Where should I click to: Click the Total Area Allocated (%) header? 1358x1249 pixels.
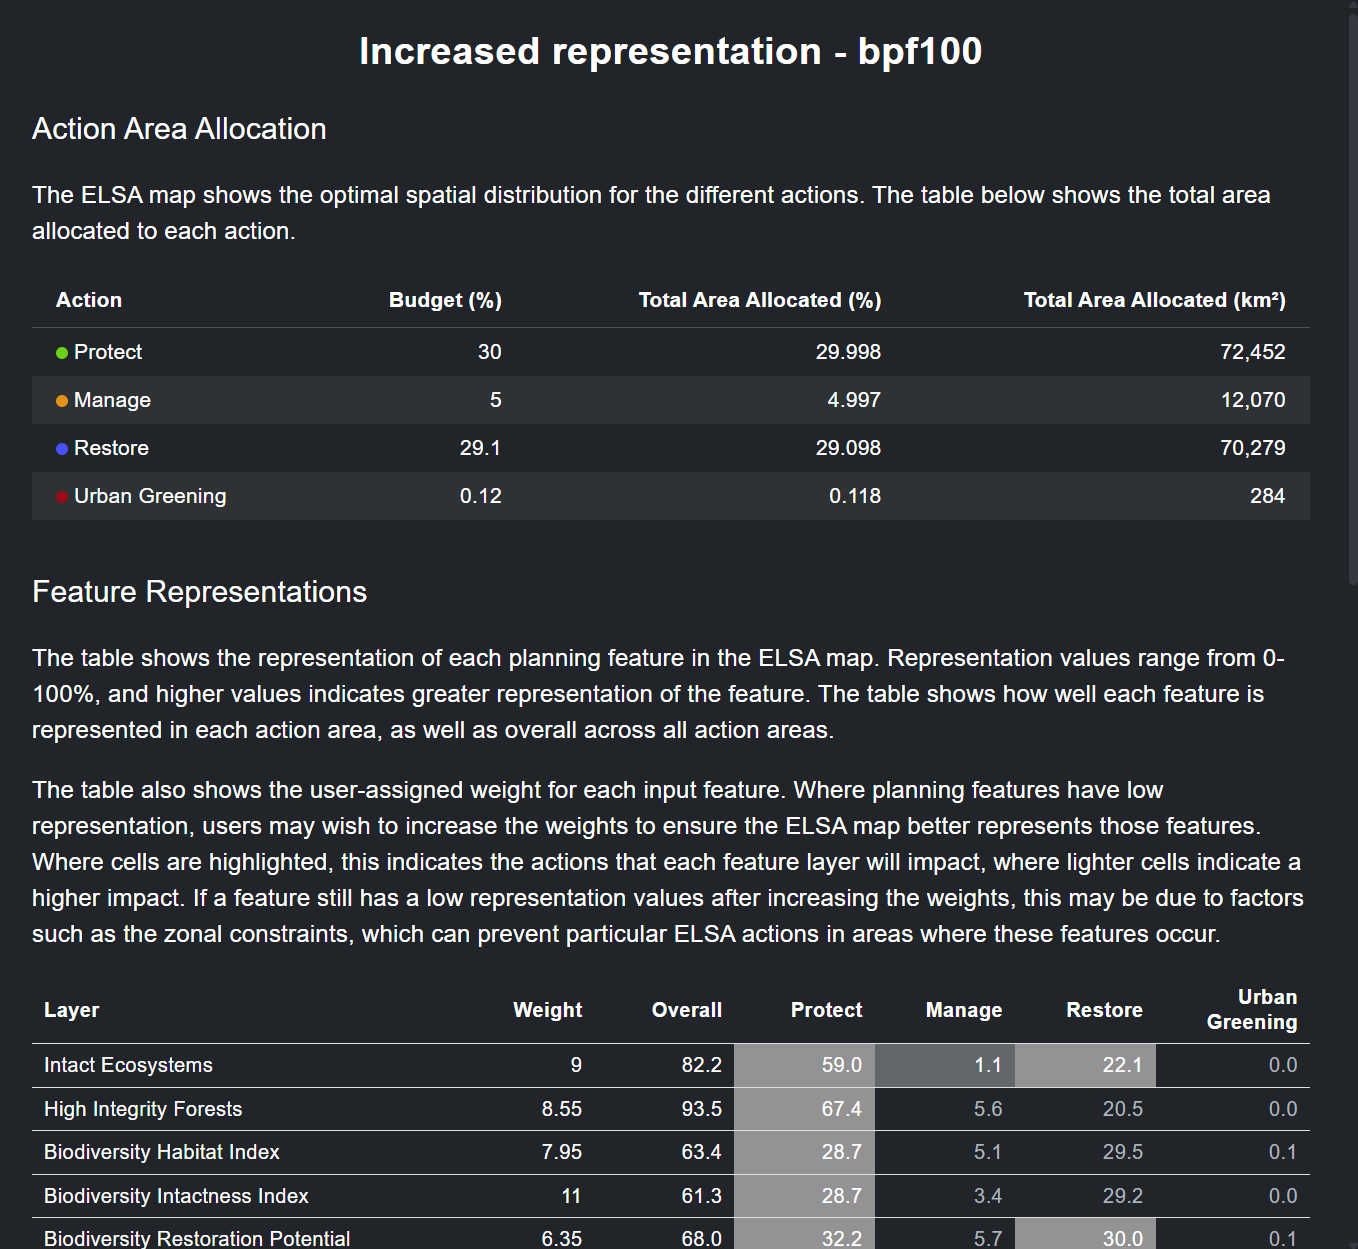click(759, 300)
